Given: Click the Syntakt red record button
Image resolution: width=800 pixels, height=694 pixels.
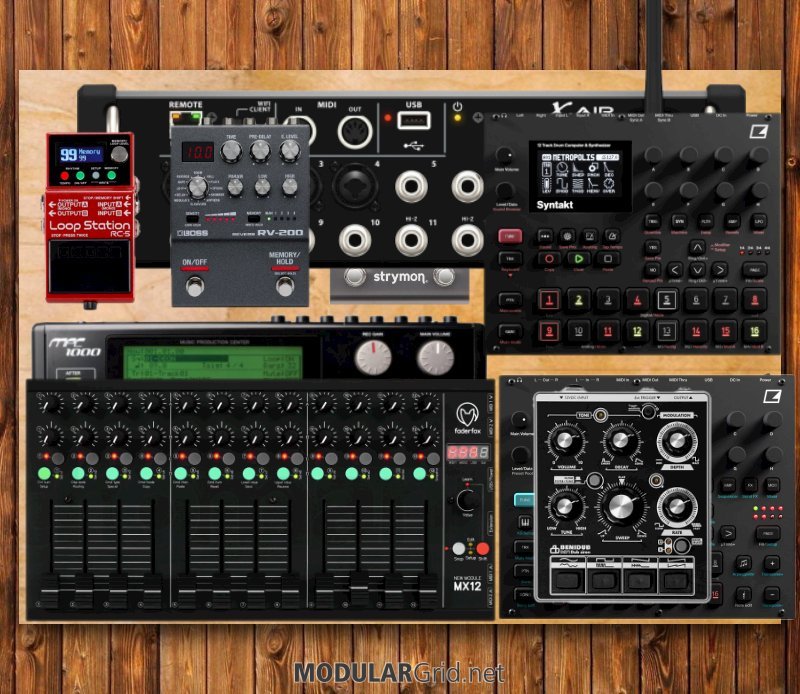Looking at the screenshot, I should click(x=549, y=259).
